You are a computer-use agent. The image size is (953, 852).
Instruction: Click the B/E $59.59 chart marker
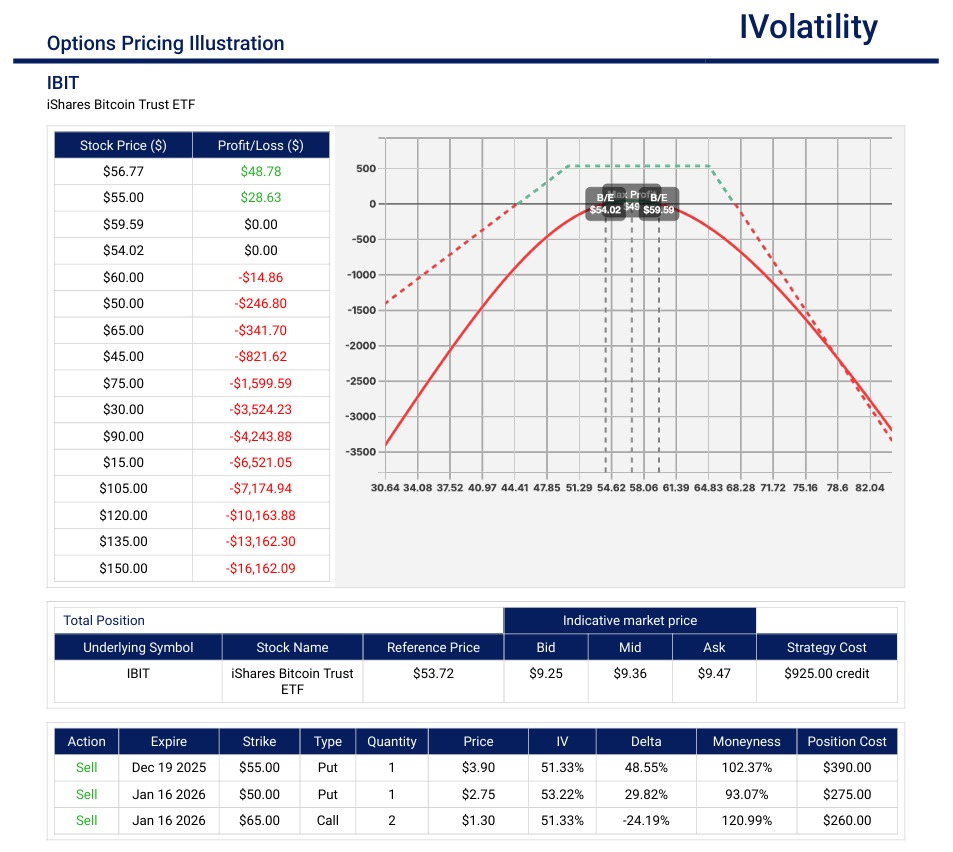[659, 204]
